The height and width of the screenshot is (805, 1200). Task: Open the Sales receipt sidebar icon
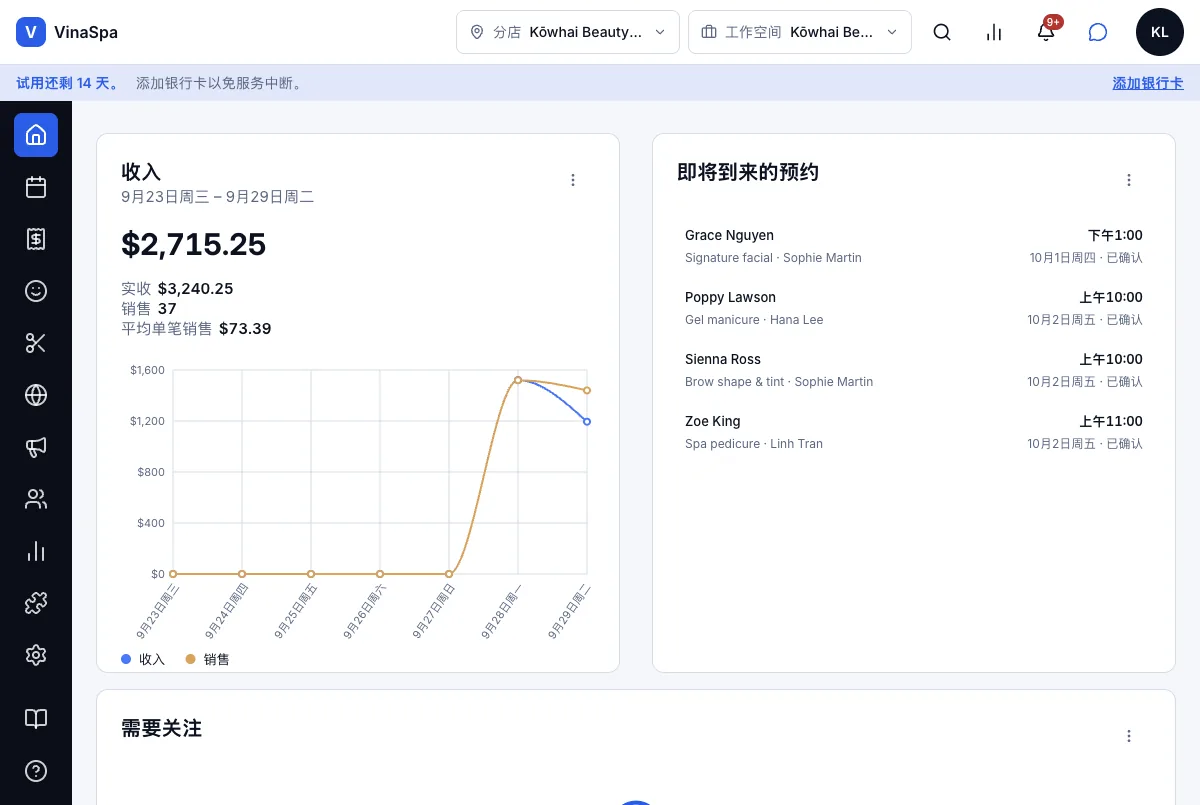tap(36, 239)
